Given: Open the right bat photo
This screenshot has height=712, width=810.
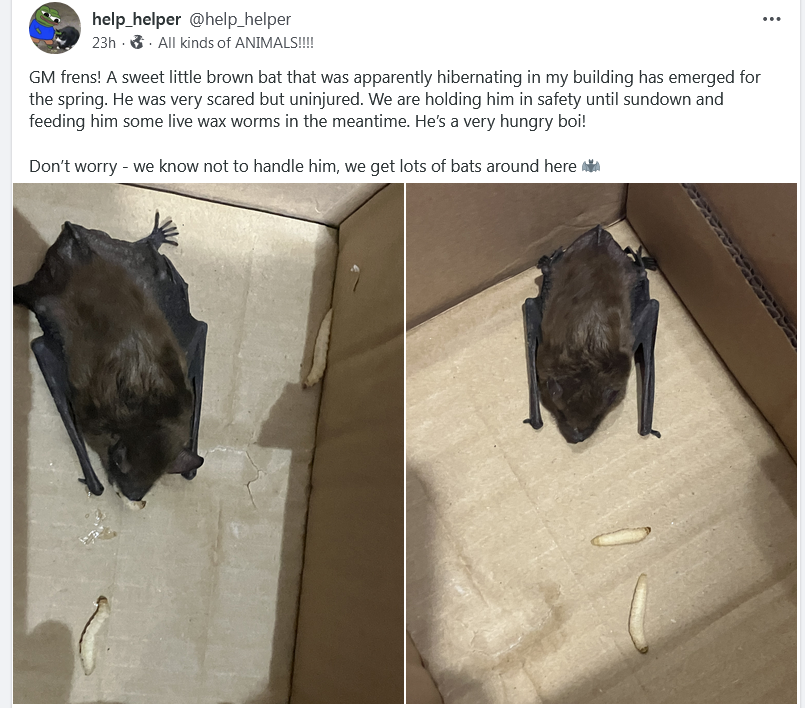Looking at the screenshot, I should click(x=601, y=443).
